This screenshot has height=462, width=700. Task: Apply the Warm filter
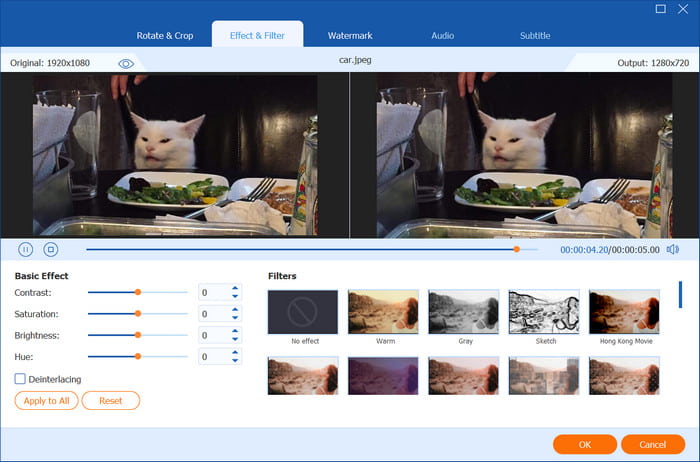pyautogui.click(x=383, y=312)
